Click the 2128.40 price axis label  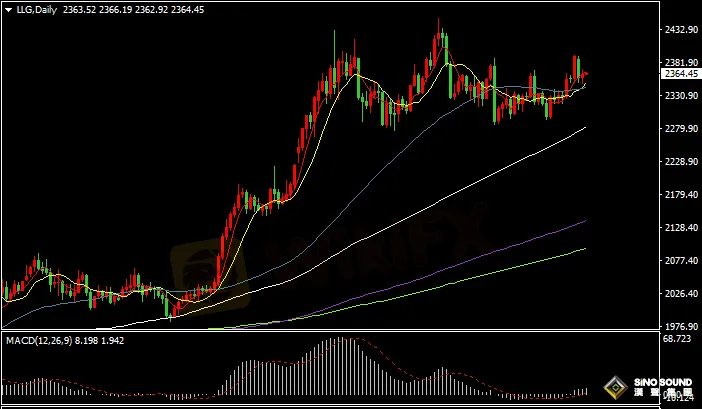pos(680,228)
